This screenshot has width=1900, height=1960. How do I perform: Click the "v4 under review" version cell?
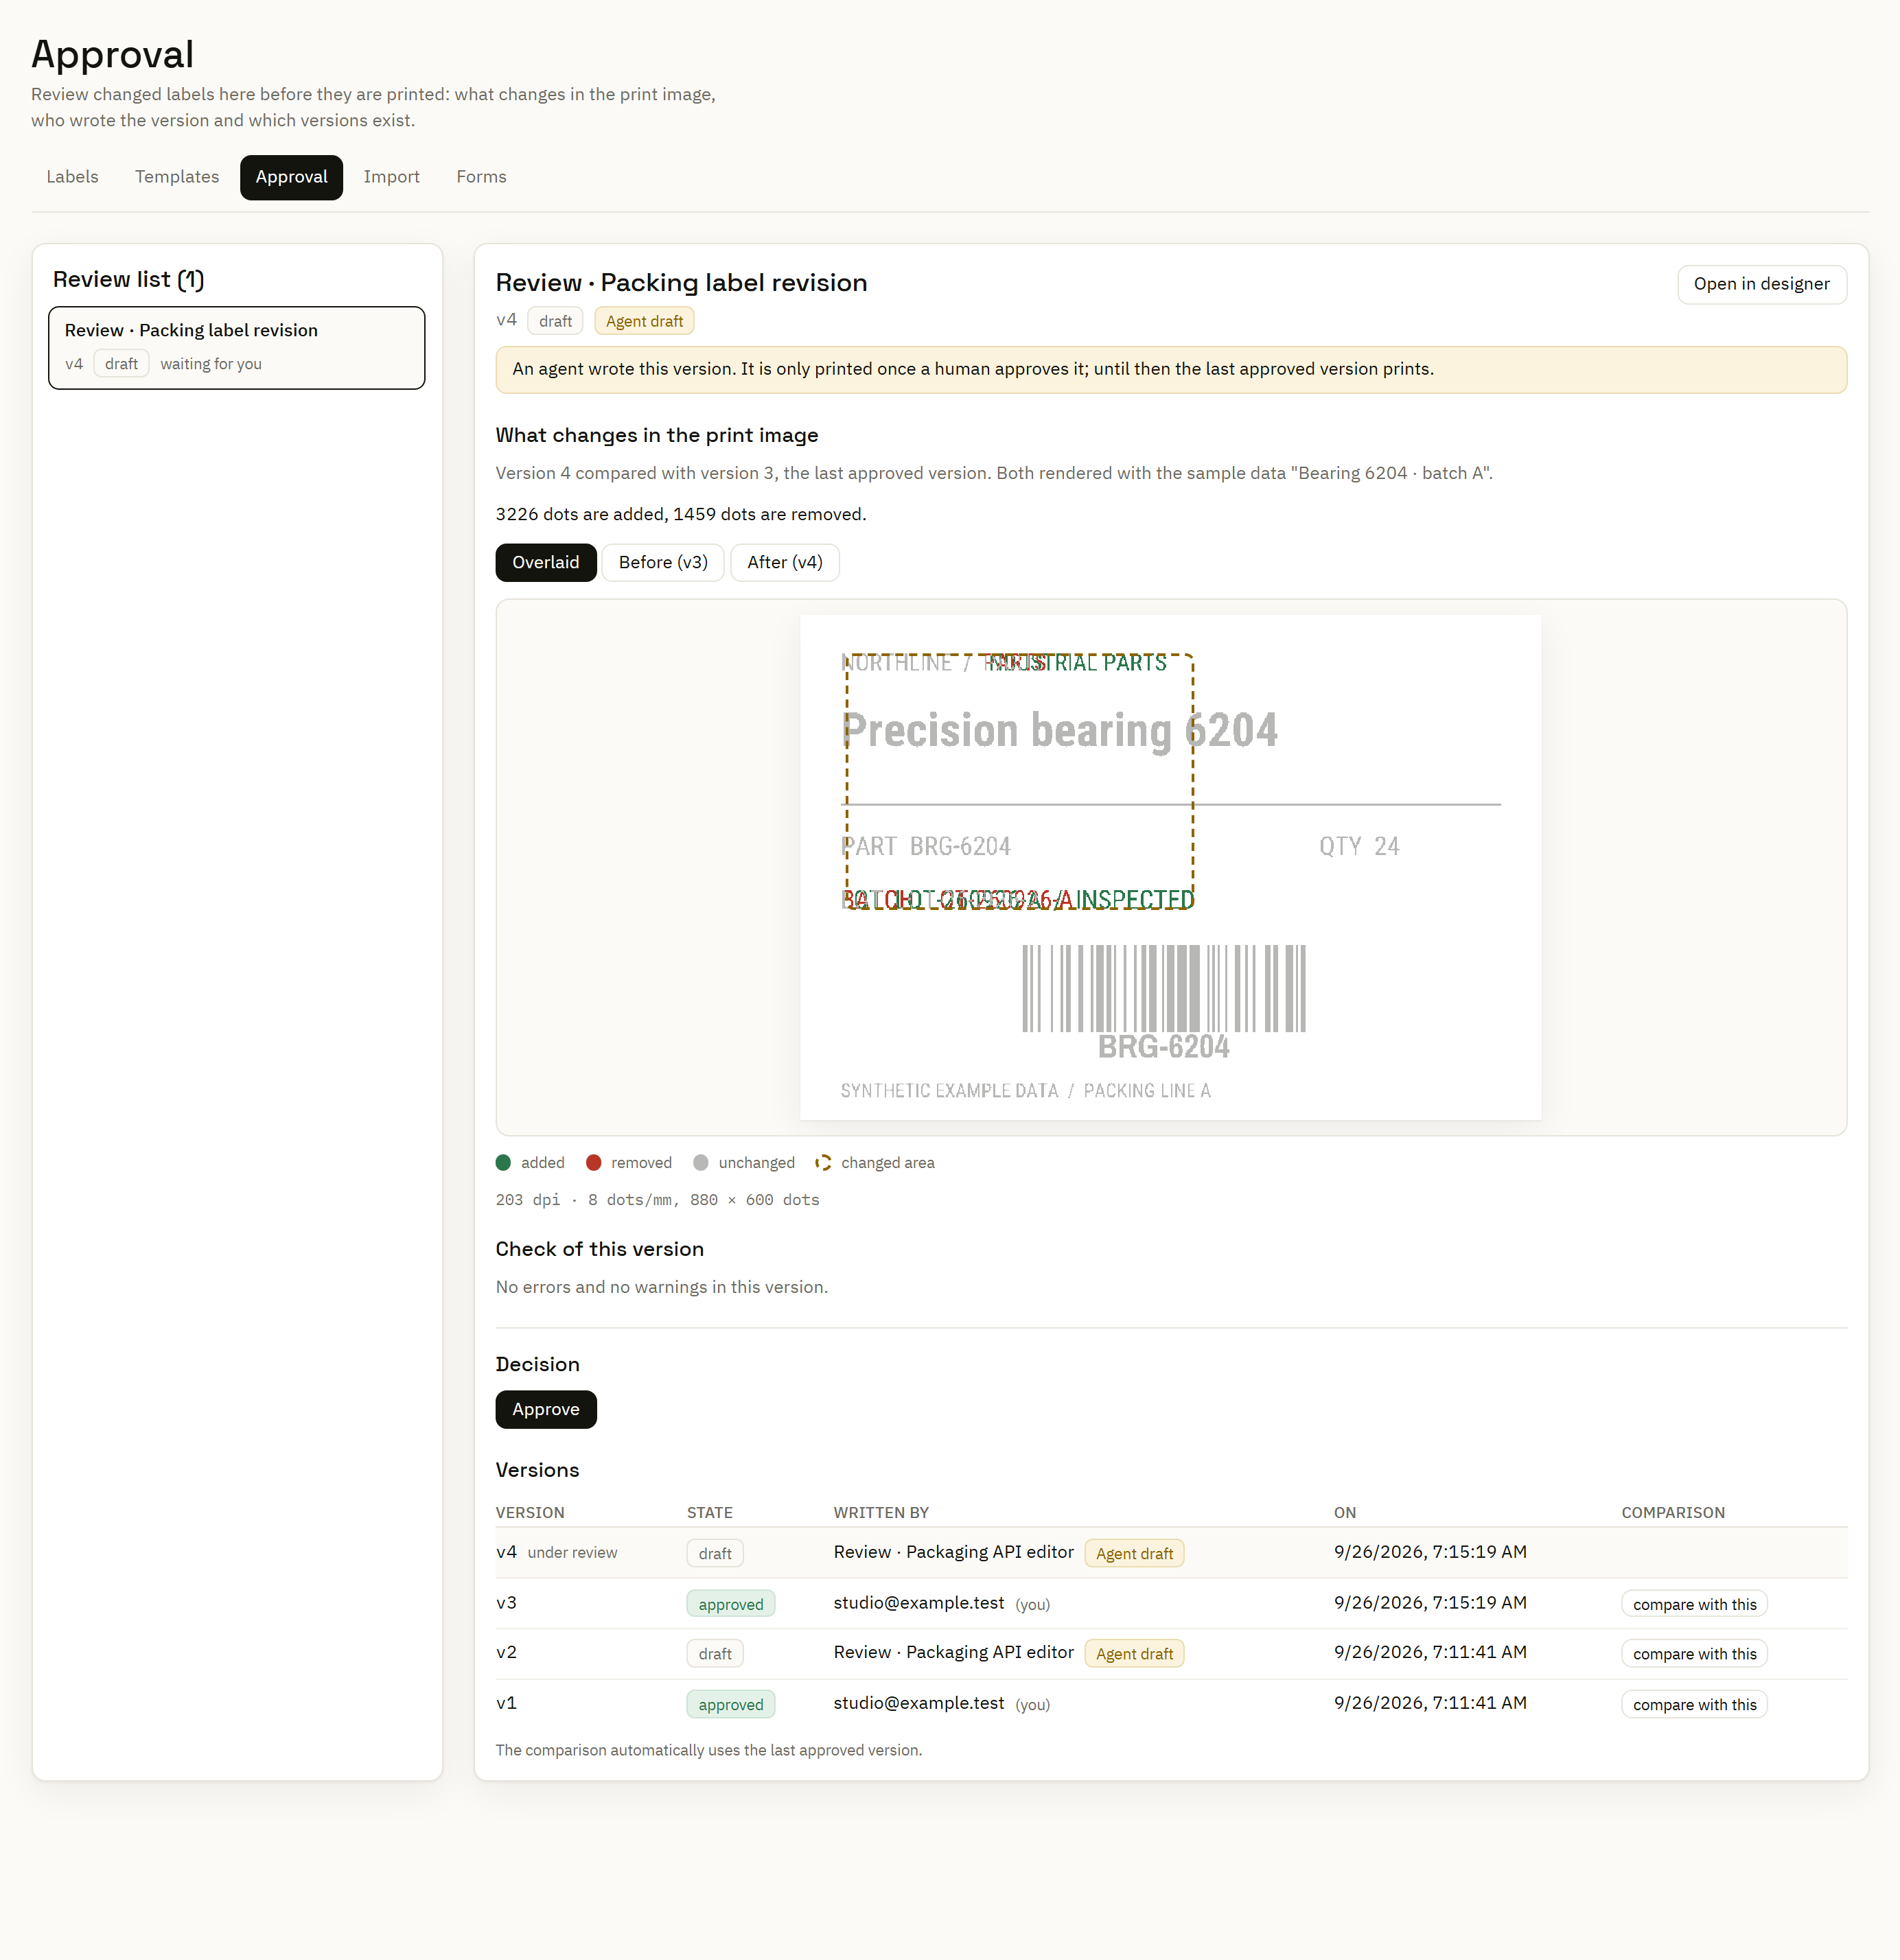(557, 1552)
